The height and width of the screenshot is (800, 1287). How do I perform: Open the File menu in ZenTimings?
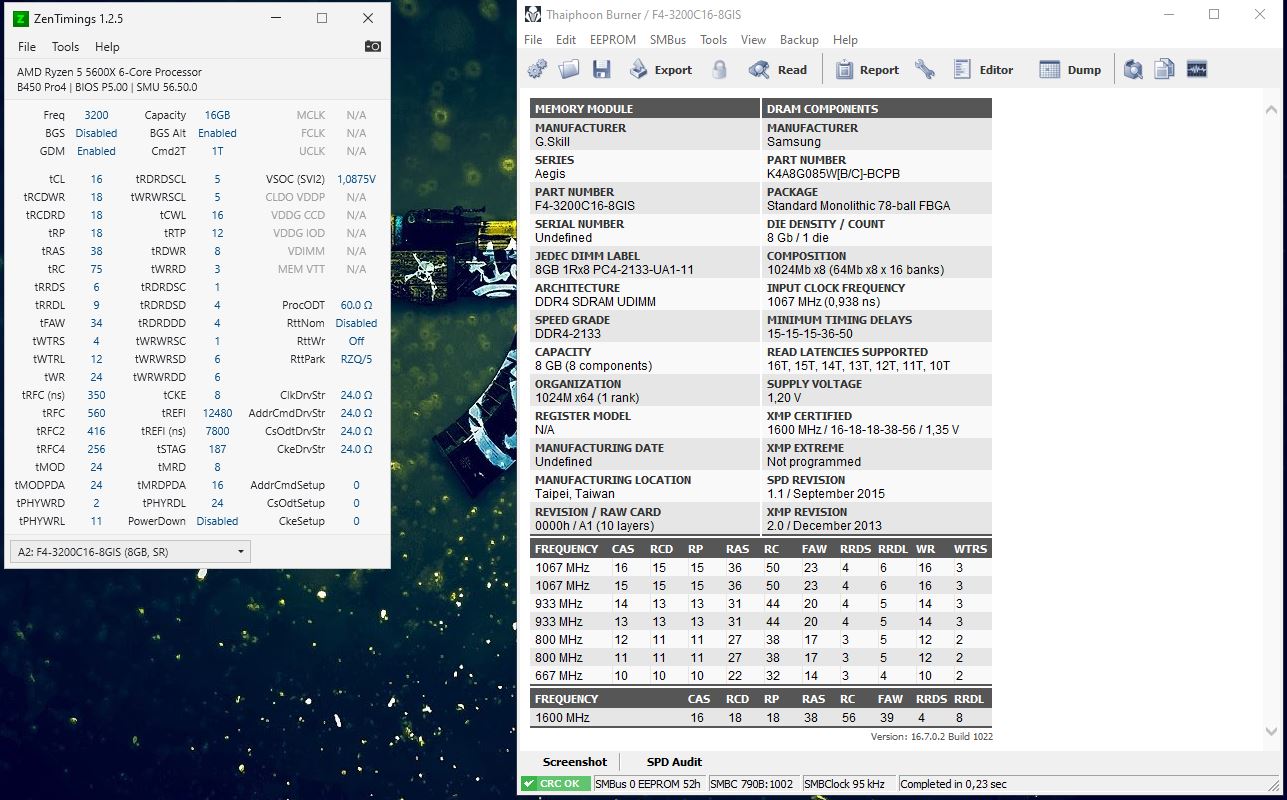[x=27, y=47]
